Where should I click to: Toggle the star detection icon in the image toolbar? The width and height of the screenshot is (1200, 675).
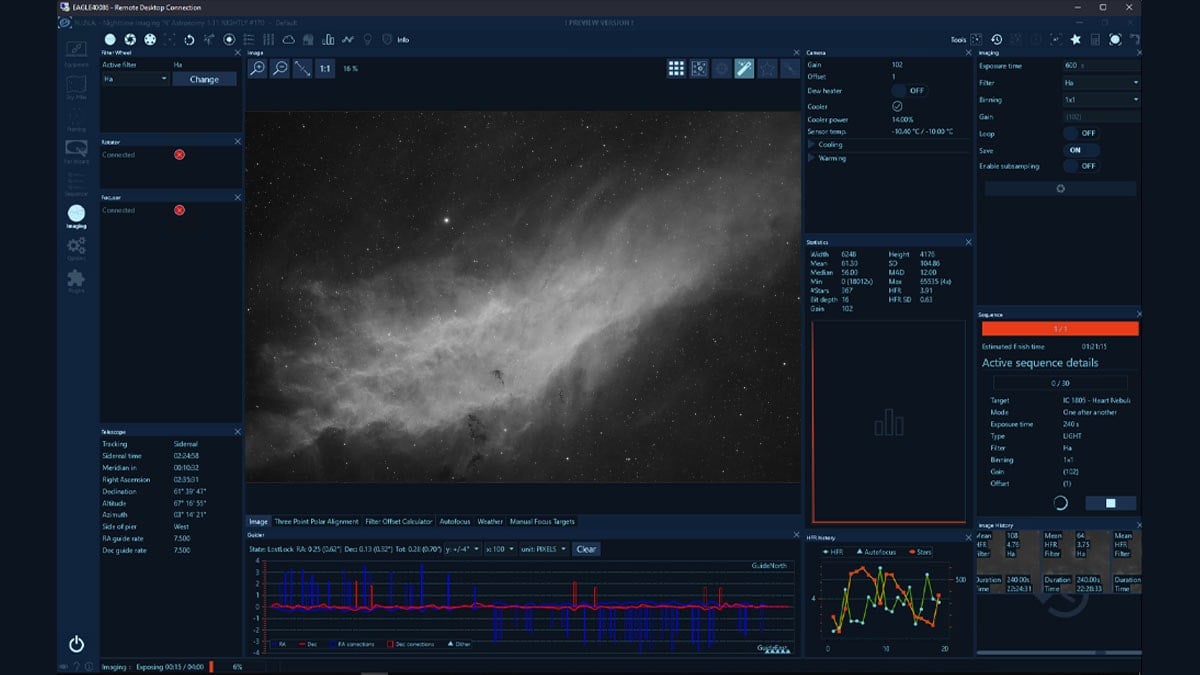click(767, 68)
